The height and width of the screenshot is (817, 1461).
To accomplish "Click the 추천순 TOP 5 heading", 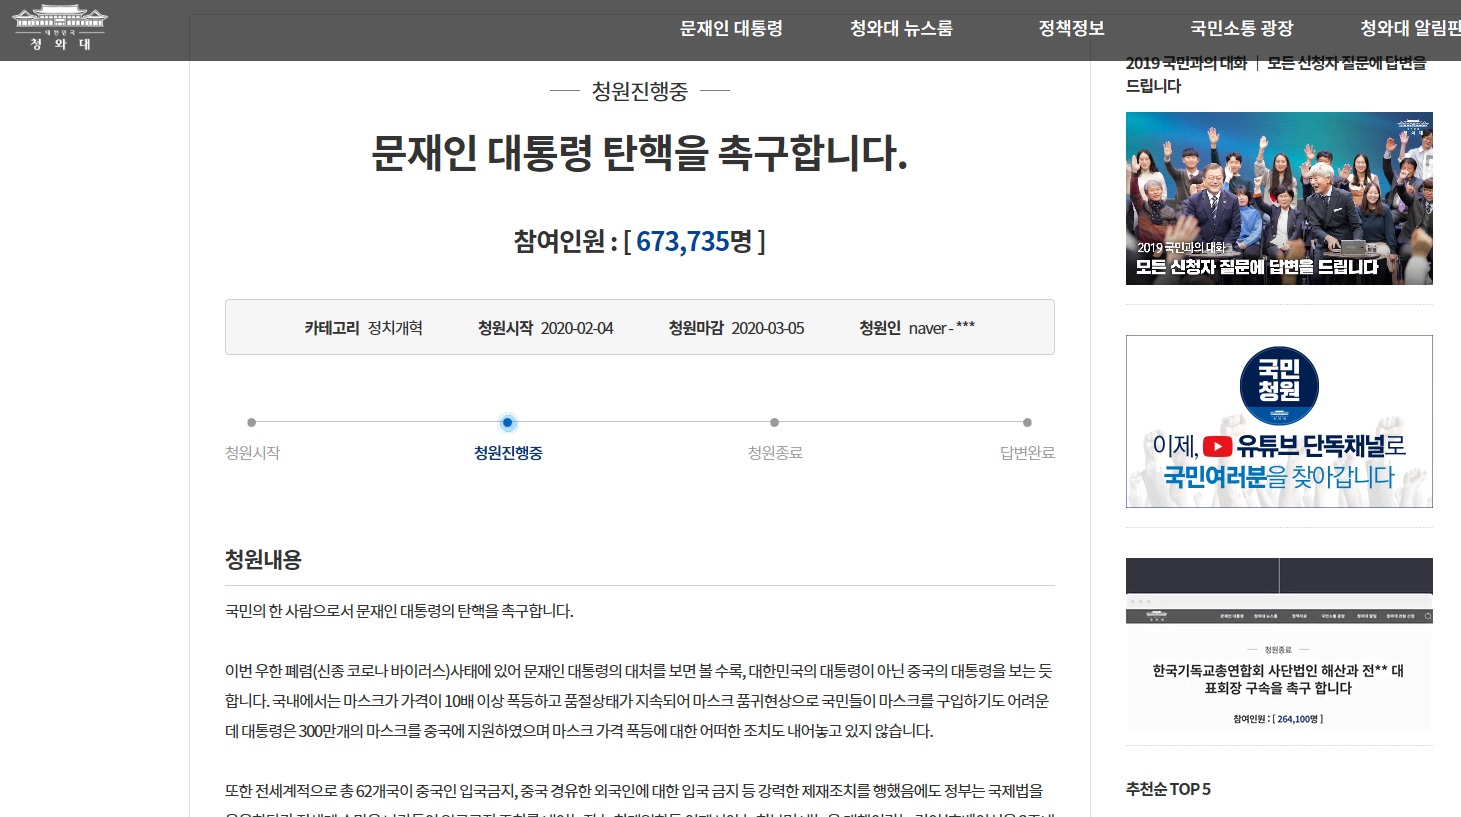I will click(1168, 789).
